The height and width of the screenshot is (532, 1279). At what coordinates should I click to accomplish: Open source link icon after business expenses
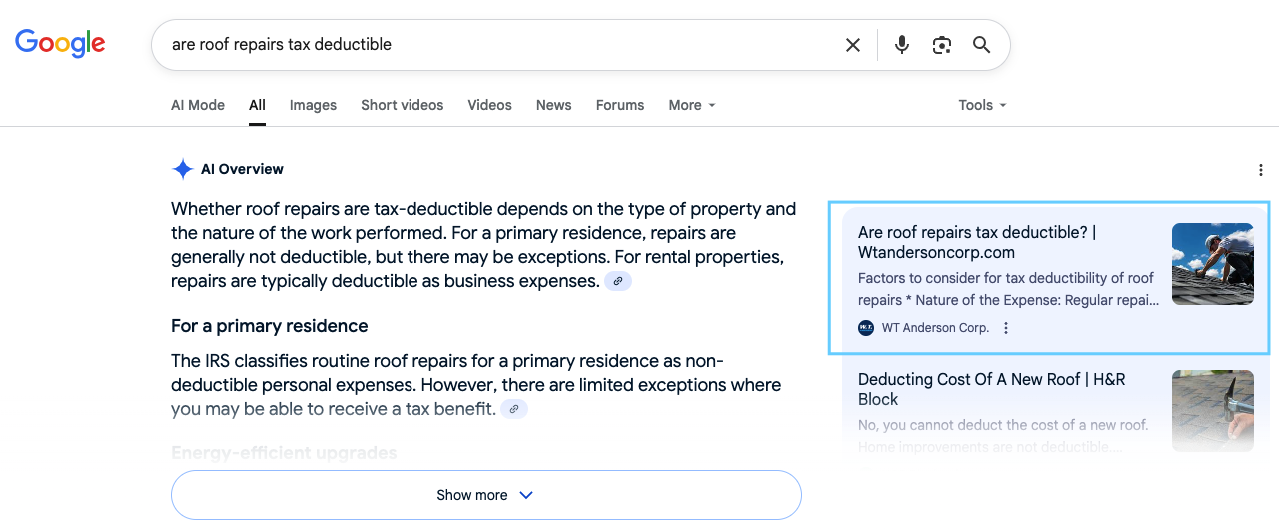(x=618, y=282)
